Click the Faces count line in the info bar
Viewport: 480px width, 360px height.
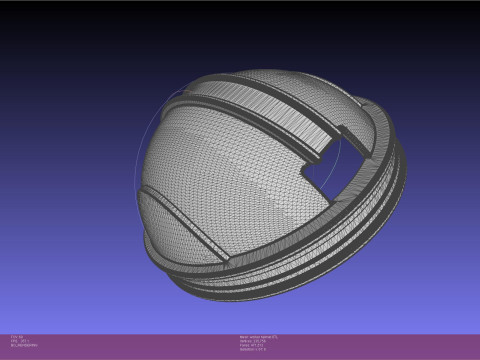(251, 345)
